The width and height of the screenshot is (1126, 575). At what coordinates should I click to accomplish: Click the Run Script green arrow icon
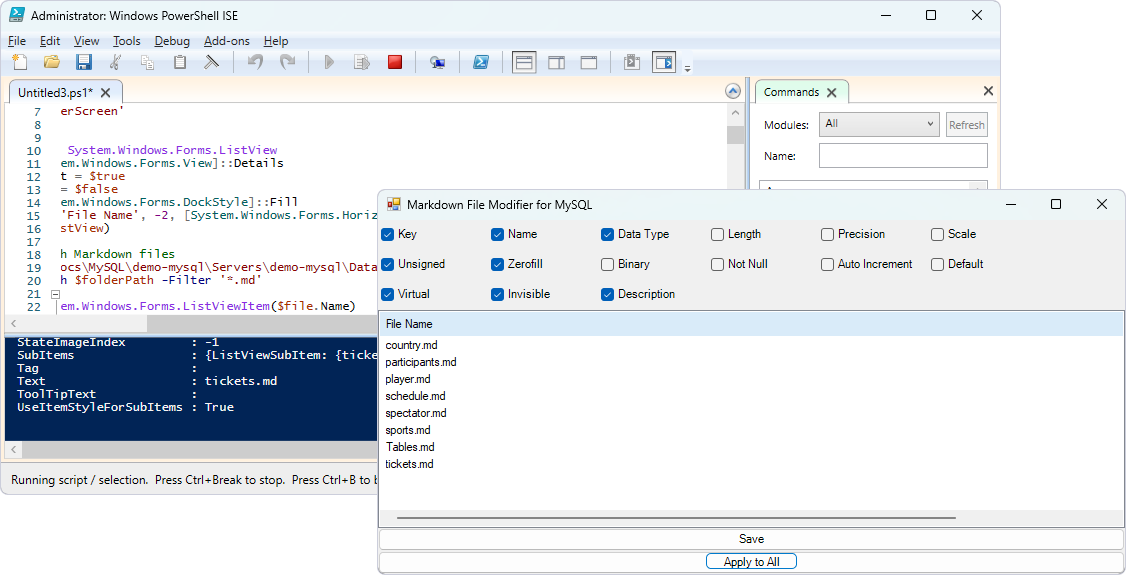click(329, 62)
